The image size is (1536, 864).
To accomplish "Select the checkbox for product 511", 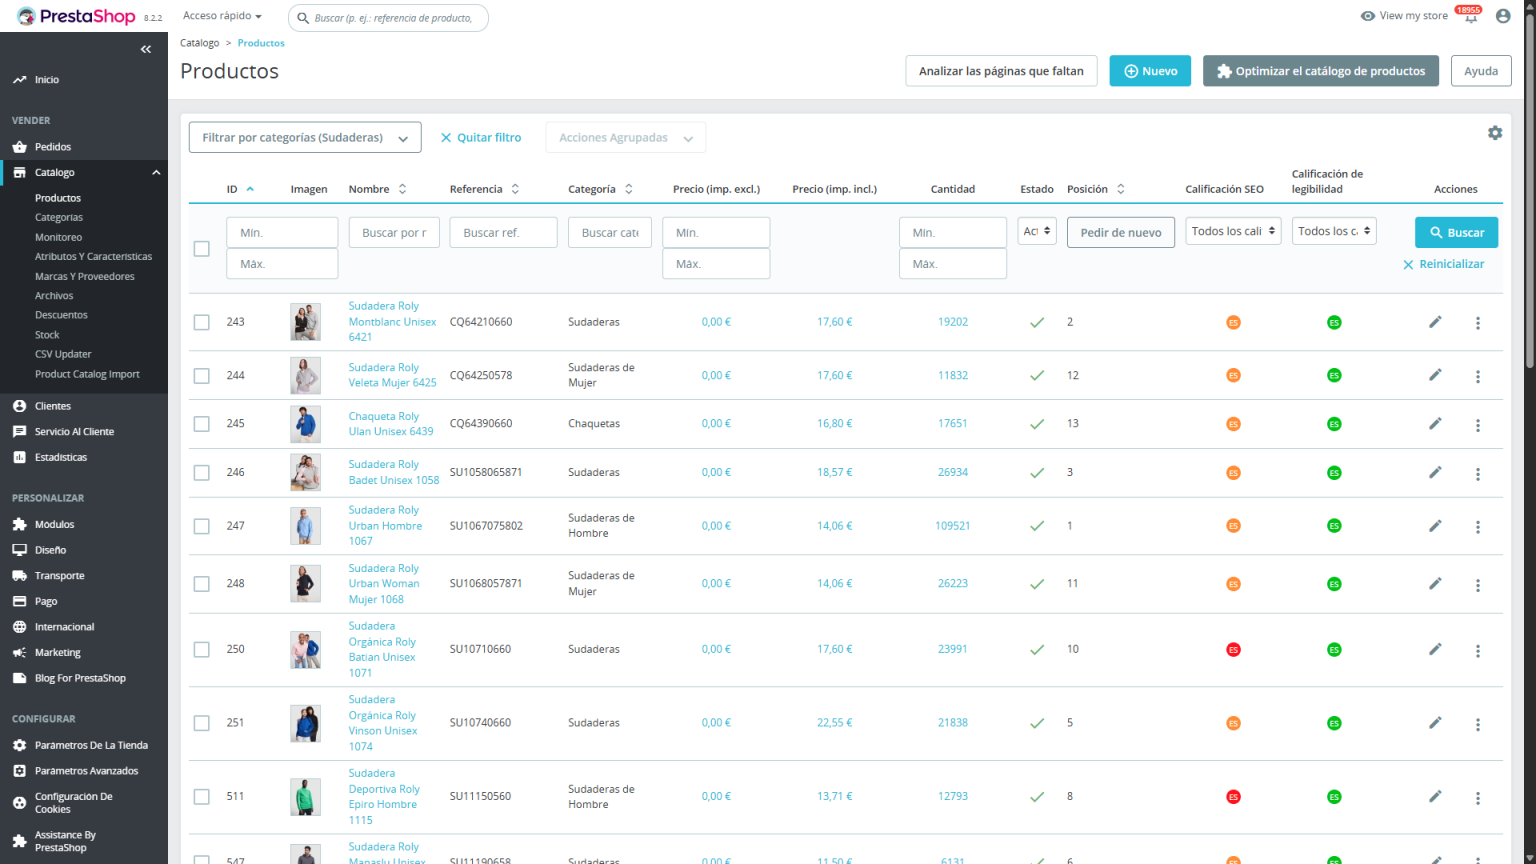I will coord(202,797).
